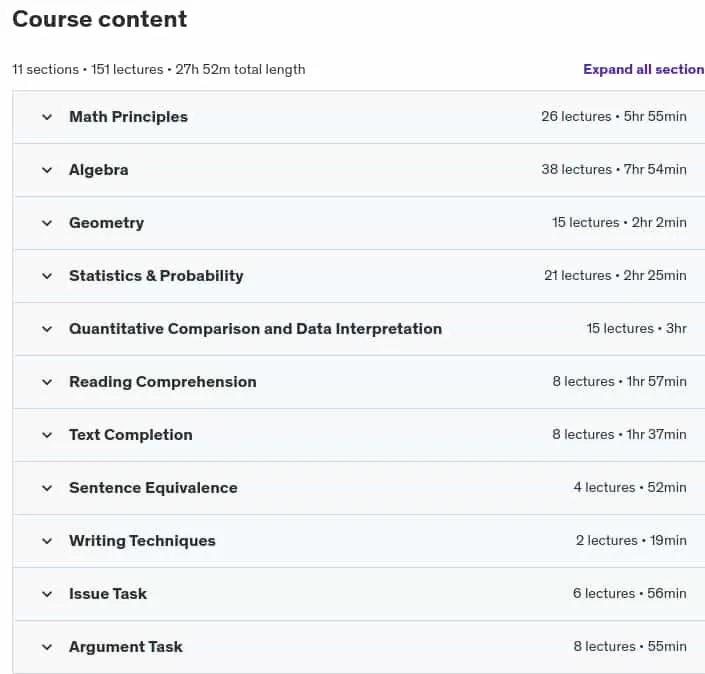Click the Math Principles 26 lectures duration
Image resolution: width=705 pixels, height=674 pixels.
point(614,116)
